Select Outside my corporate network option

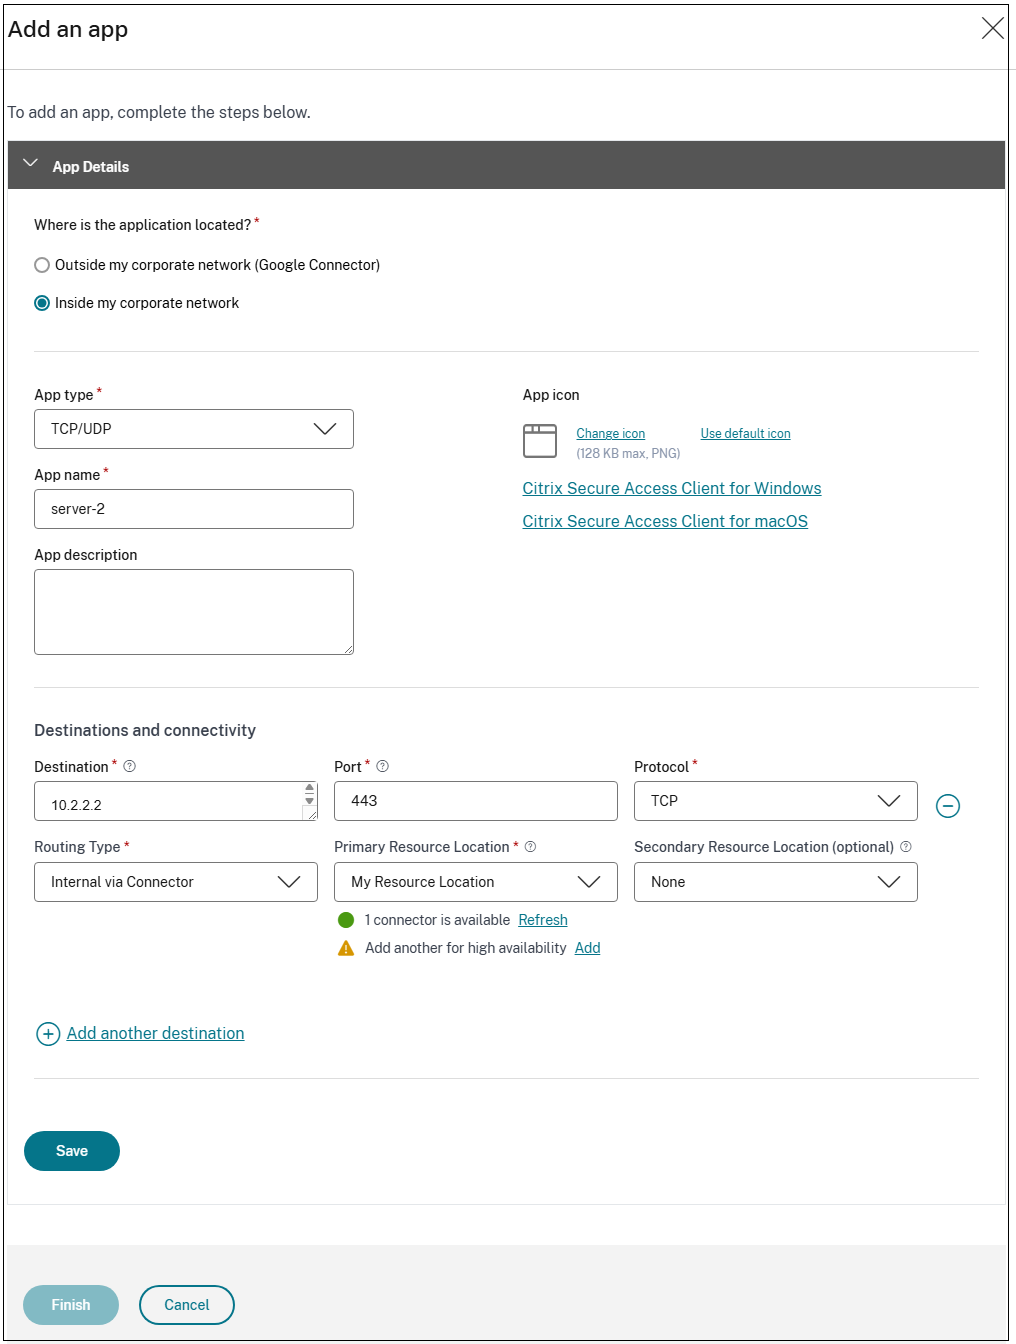pyautogui.click(x=42, y=265)
